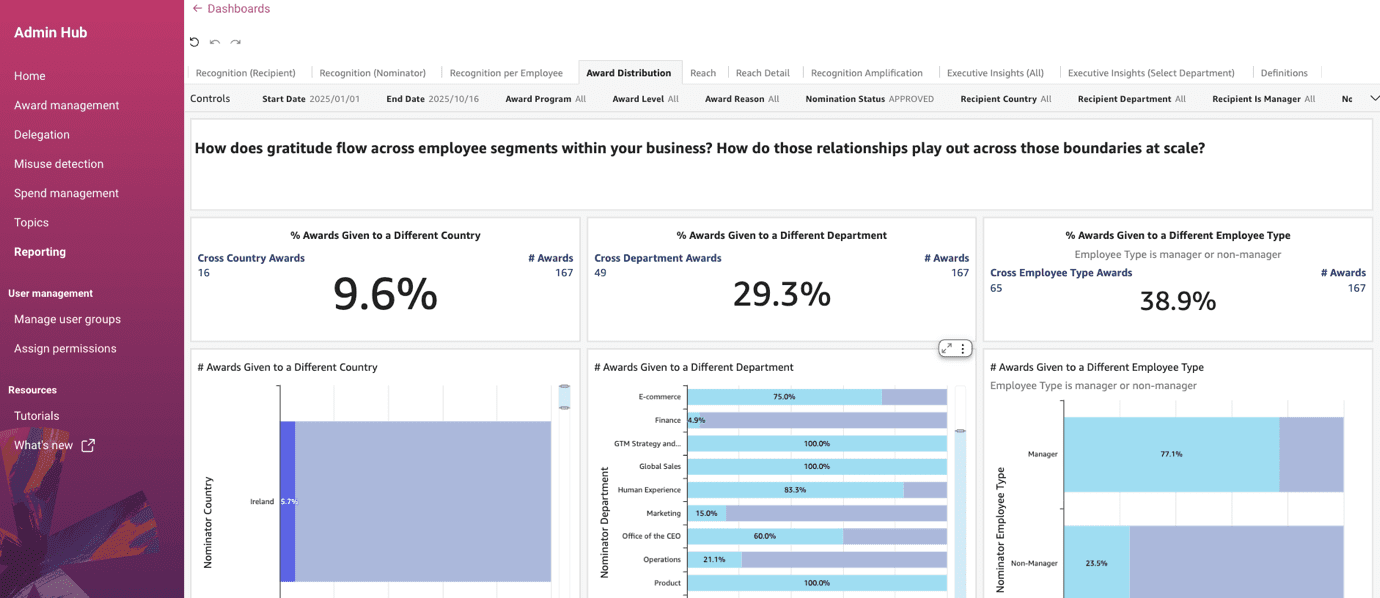Viewport: 1380px width, 598px height.
Task: Open Misuse detection page
Action: (x=59, y=164)
